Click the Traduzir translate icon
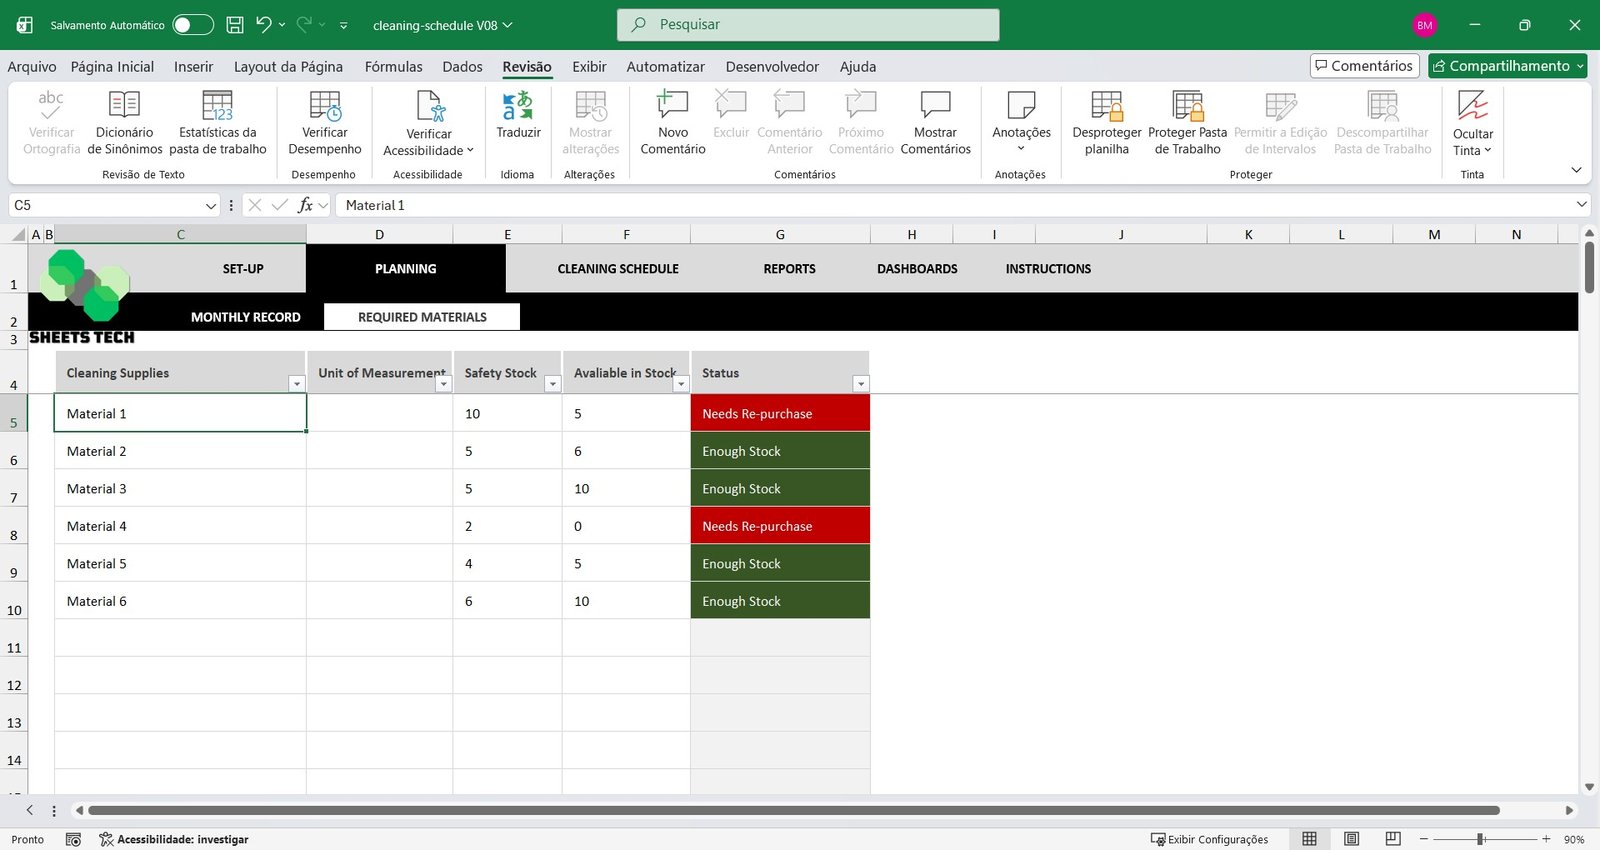This screenshot has width=1600, height=850. 518,106
